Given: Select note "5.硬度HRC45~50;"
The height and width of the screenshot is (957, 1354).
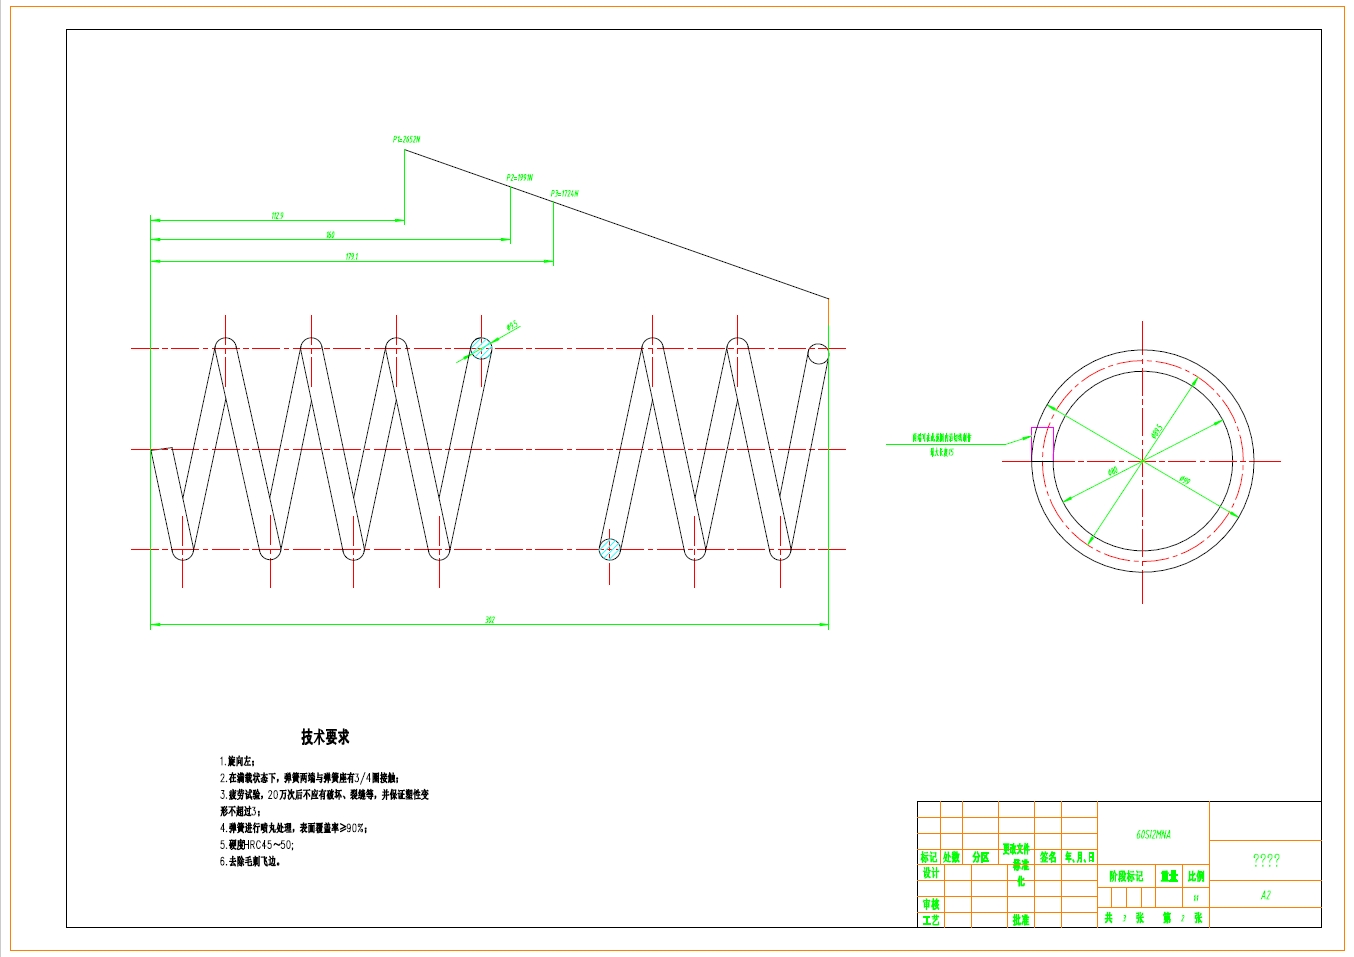Looking at the screenshot, I should point(257,845).
